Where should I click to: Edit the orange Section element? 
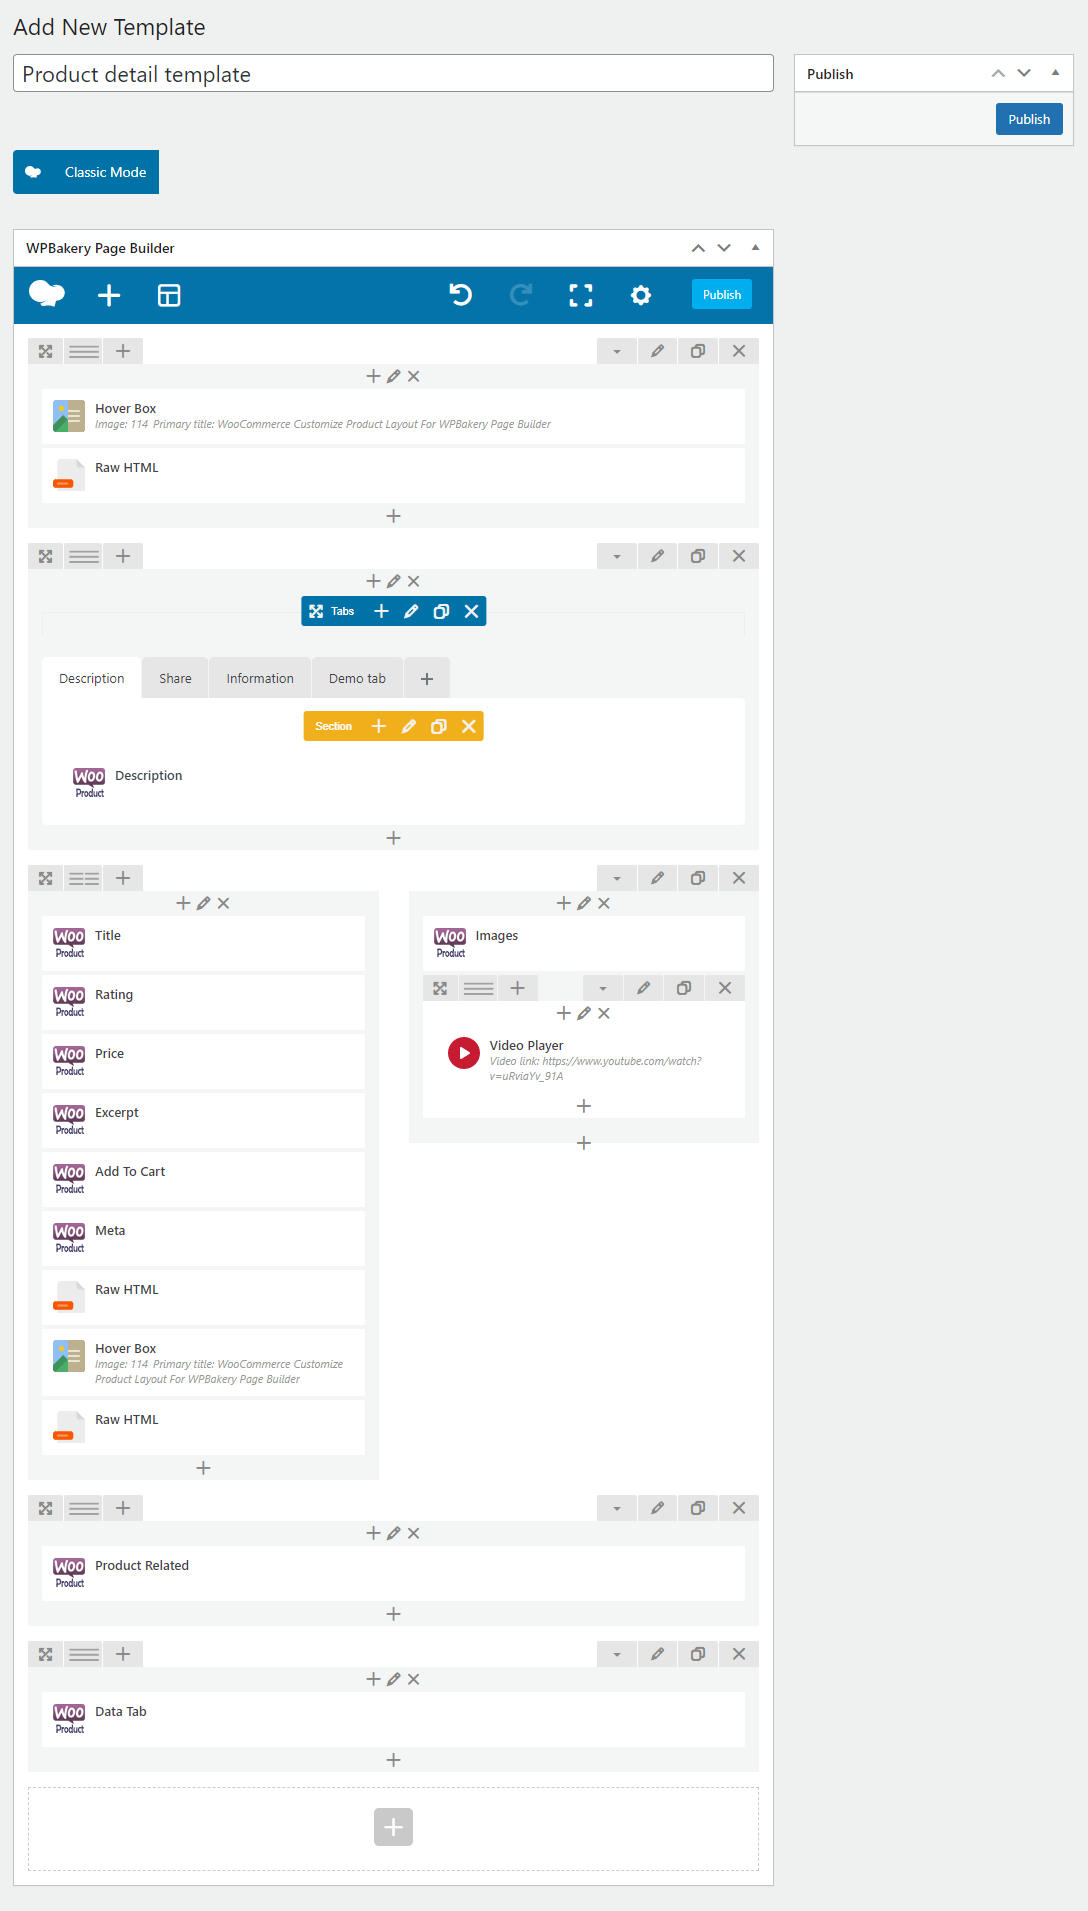click(408, 726)
